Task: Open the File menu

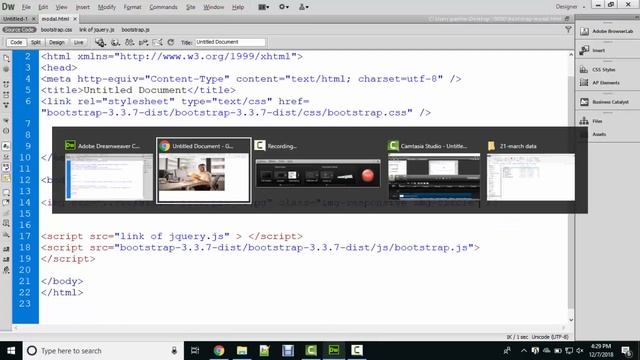Action: [x=26, y=7]
